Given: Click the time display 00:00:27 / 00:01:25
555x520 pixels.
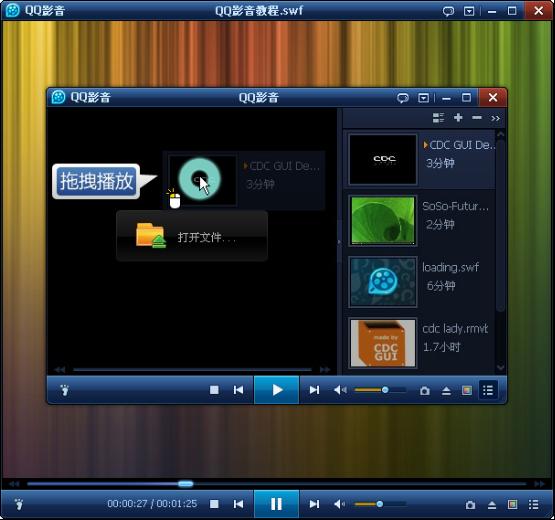Looking at the screenshot, I should [152, 504].
